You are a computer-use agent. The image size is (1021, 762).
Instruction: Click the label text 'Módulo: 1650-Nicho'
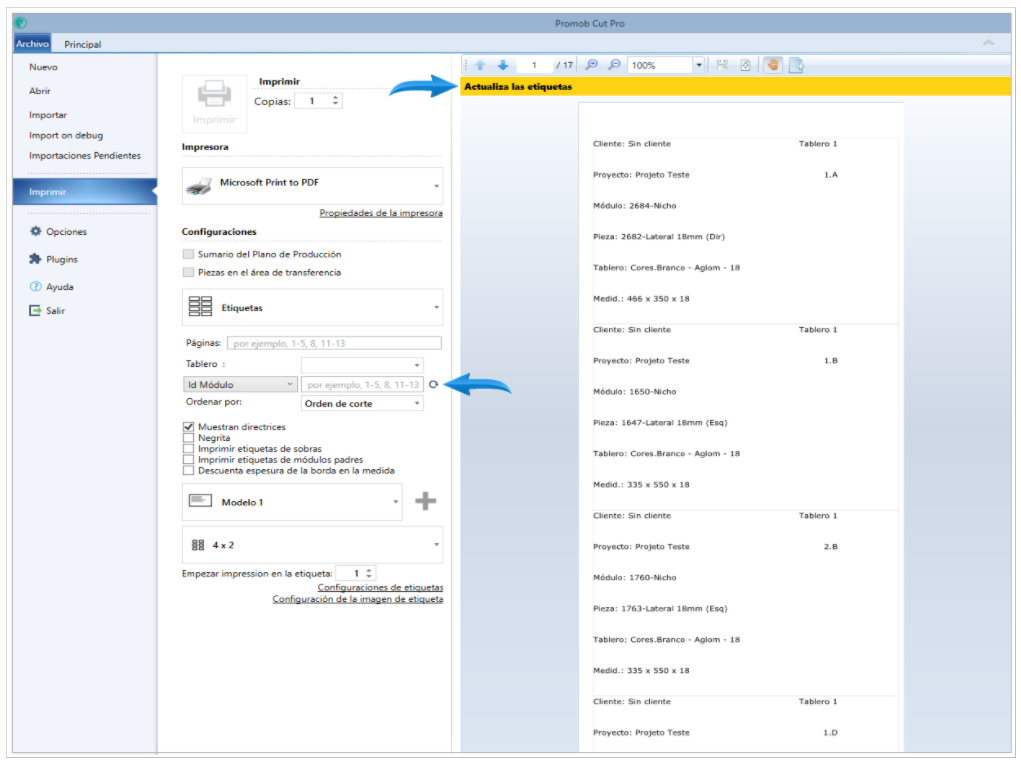(634, 391)
